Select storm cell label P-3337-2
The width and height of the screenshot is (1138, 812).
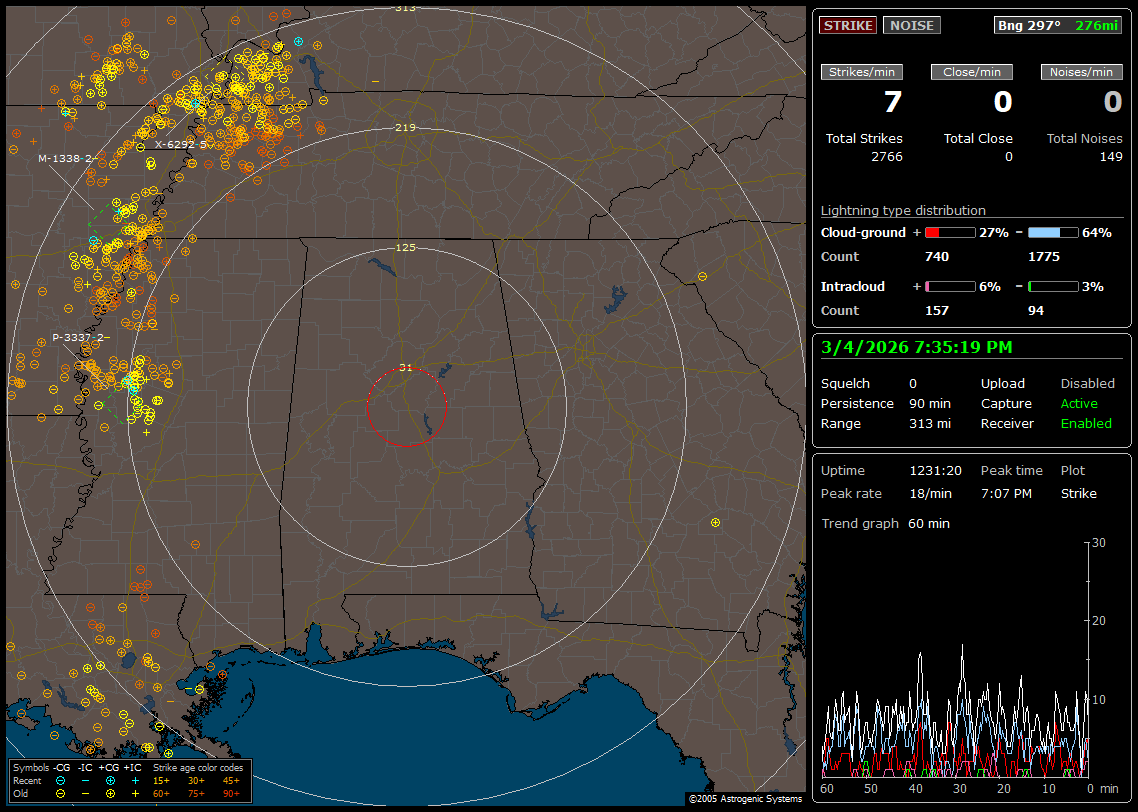tap(80, 338)
